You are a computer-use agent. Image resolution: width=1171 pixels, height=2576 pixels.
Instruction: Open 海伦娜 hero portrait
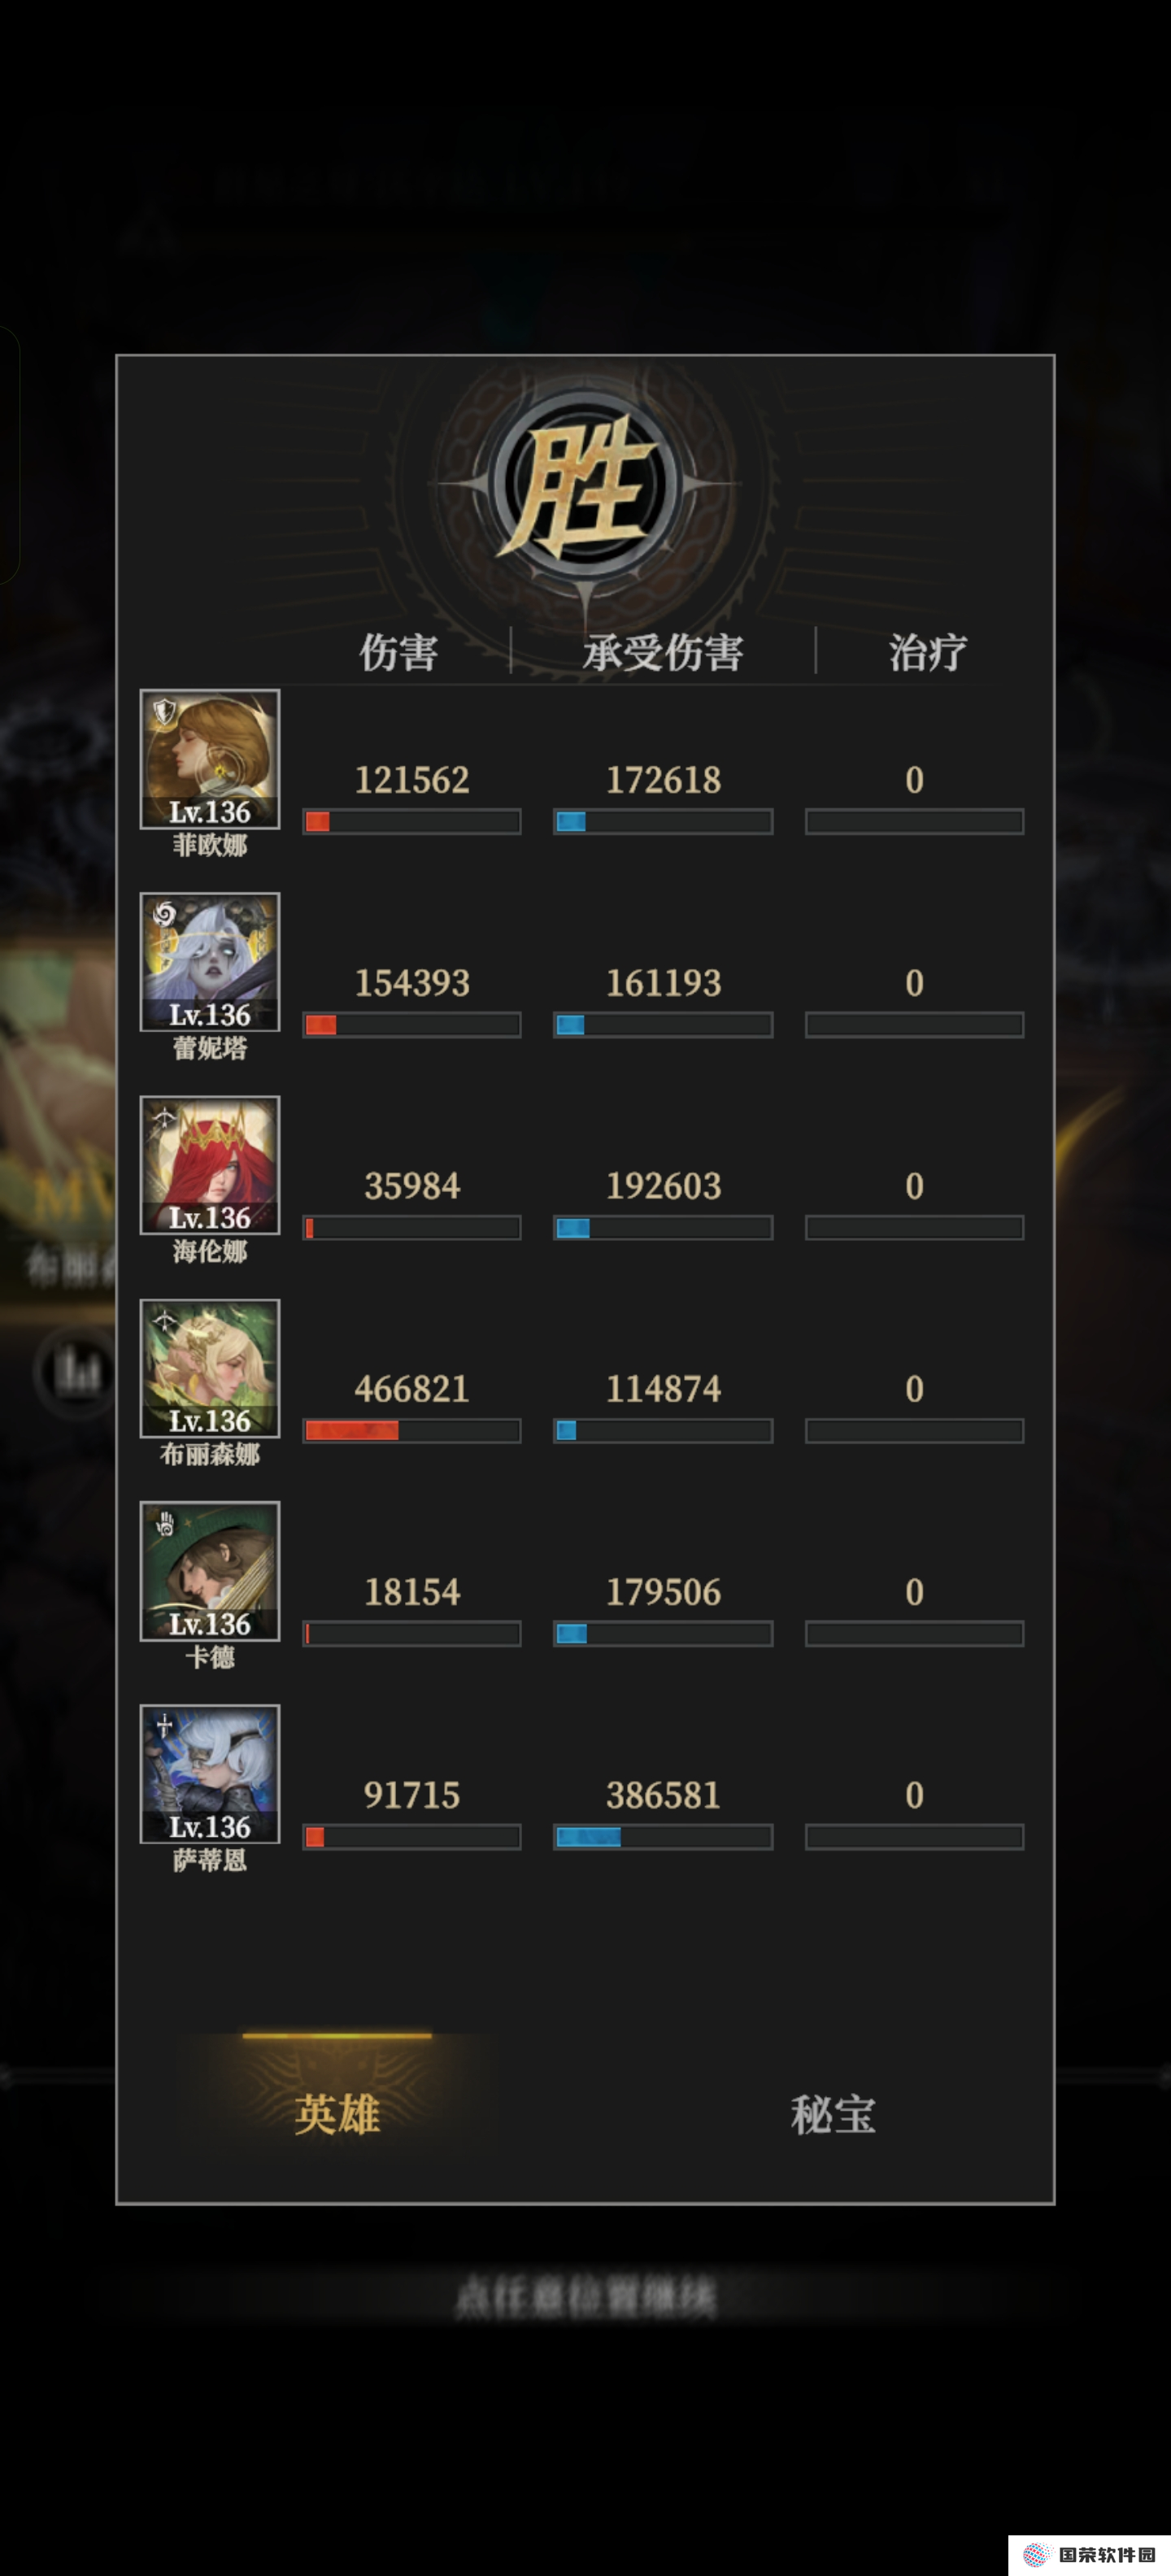click(209, 1164)
